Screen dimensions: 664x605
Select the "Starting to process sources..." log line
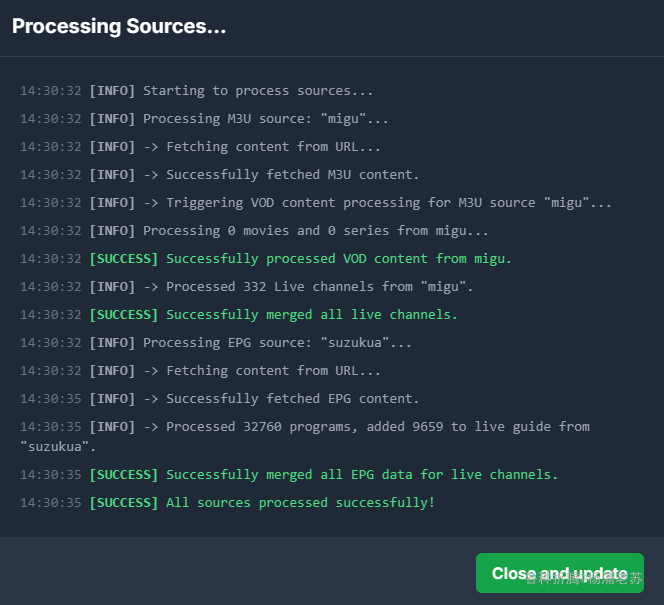246,91
